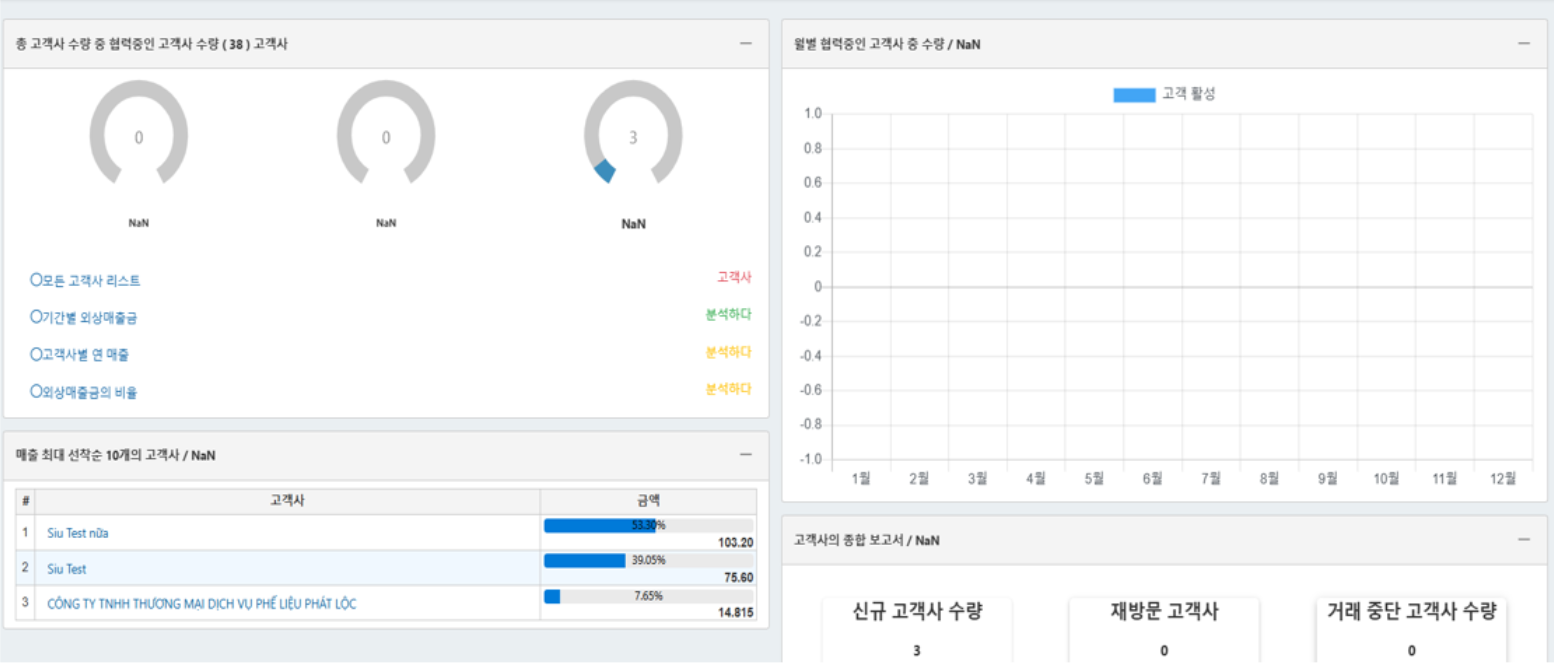The height and width of the screenshot is (663, 1554).
Task: Click 분석하다 beside 고객사별 연 매출
Action: click(x=728, y=353)
